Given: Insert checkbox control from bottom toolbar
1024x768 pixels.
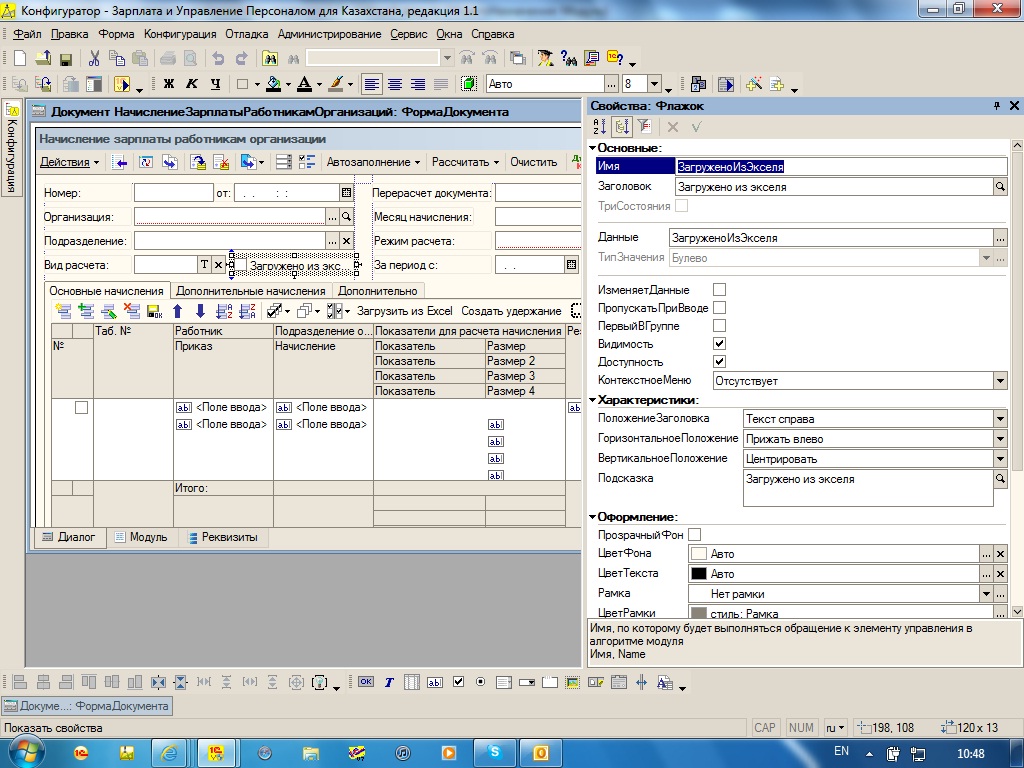Looking at the screenshot, I should tap(458, 682).
